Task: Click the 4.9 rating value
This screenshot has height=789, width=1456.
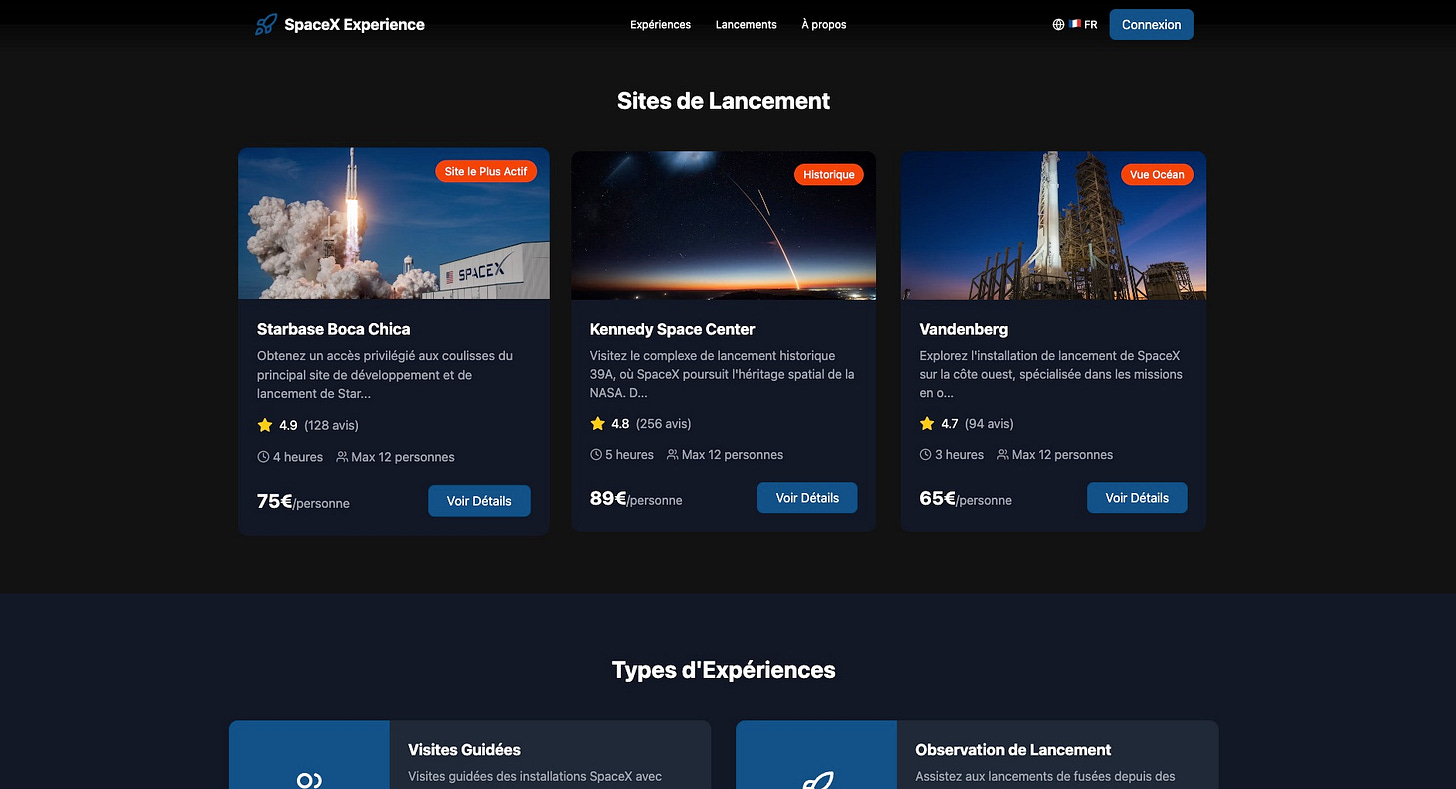Action: pyautogui.click(x=288, y=425)
